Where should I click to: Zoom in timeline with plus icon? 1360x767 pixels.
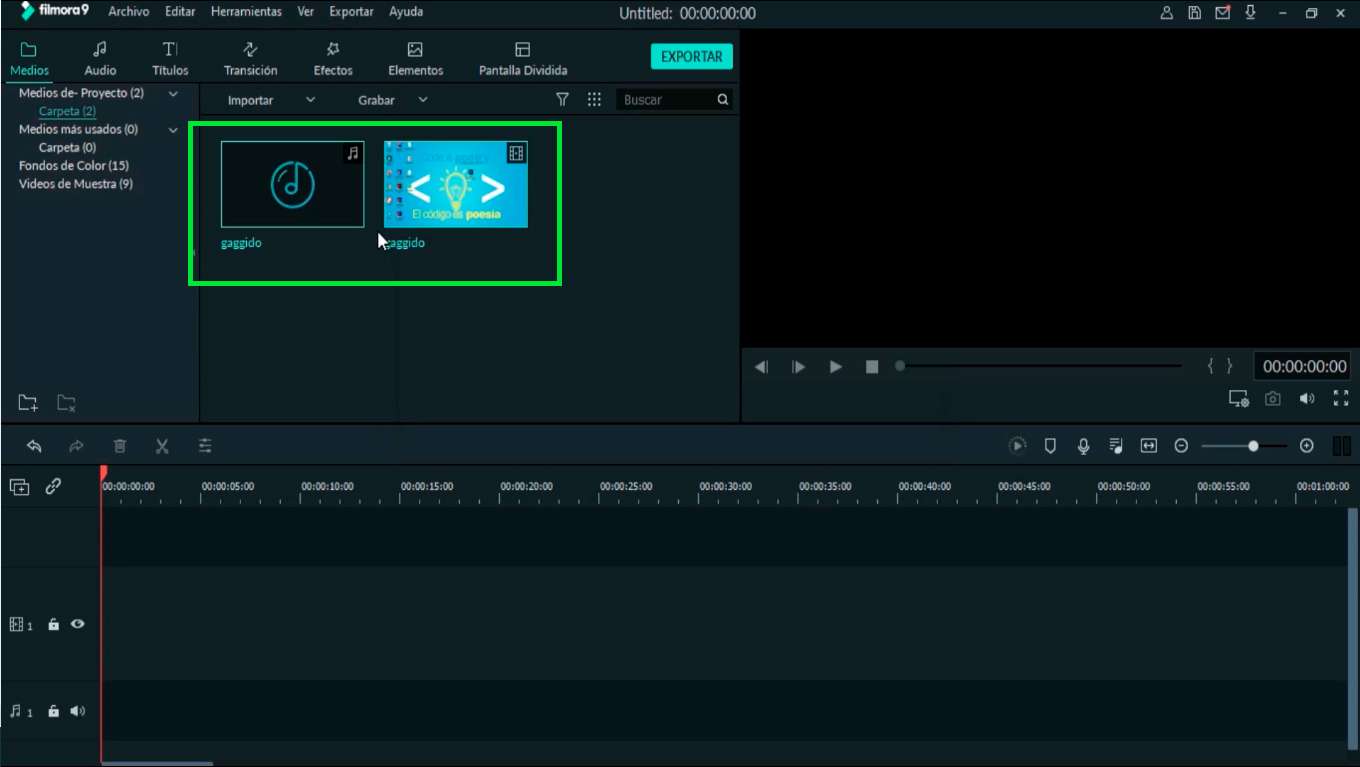click(1307, 446)
